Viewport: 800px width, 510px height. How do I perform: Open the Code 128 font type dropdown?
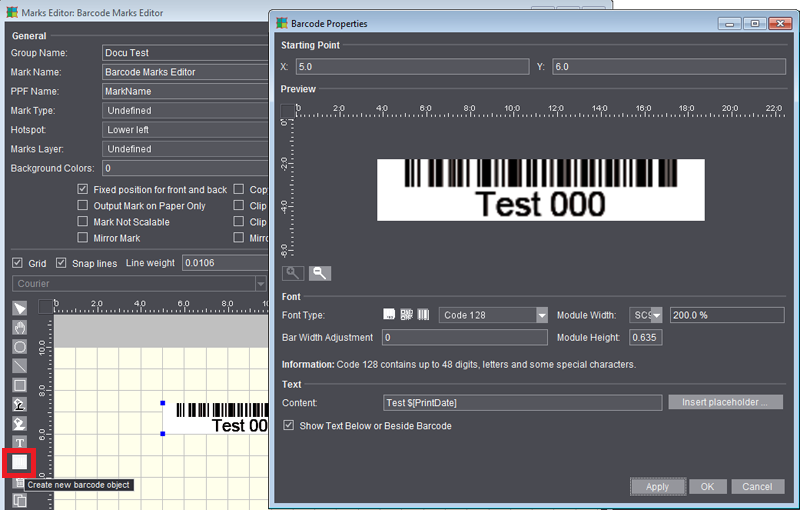coord(541,315)
